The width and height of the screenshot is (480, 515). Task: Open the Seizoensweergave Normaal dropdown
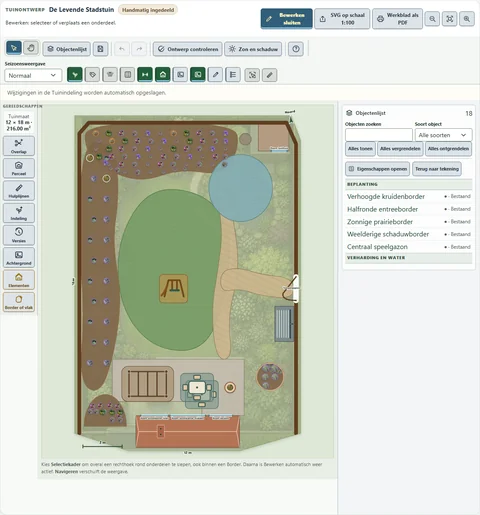click(x=33, y=75)
